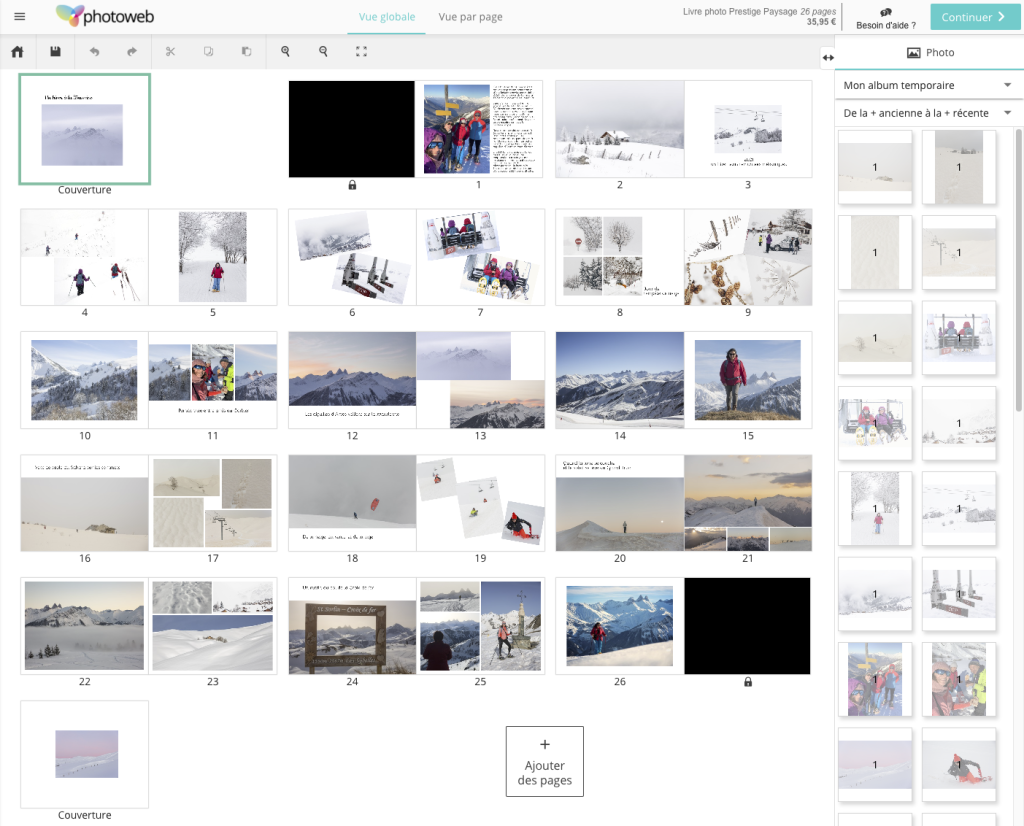Image resolution: width=1024 pixels, height=826 pixels.
Task: Select page 22 thumbnail
Action: 84,626
